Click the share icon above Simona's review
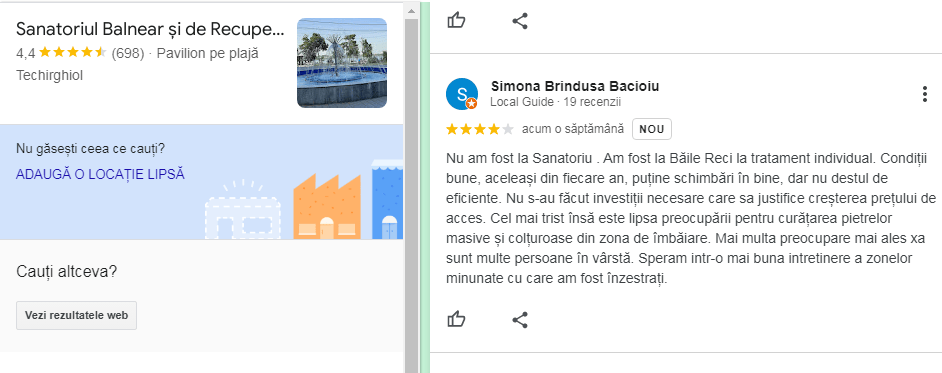 click(520, 21)
